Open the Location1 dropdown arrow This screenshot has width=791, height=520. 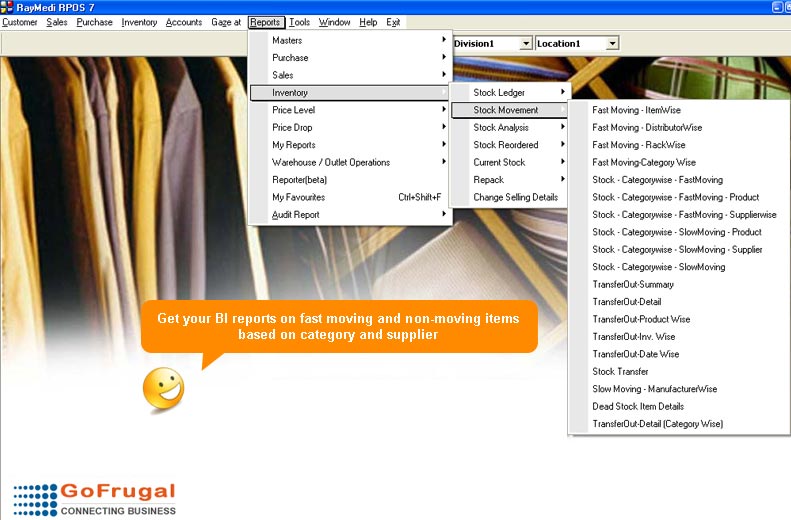pyautogui.click(x=612, y=44)
